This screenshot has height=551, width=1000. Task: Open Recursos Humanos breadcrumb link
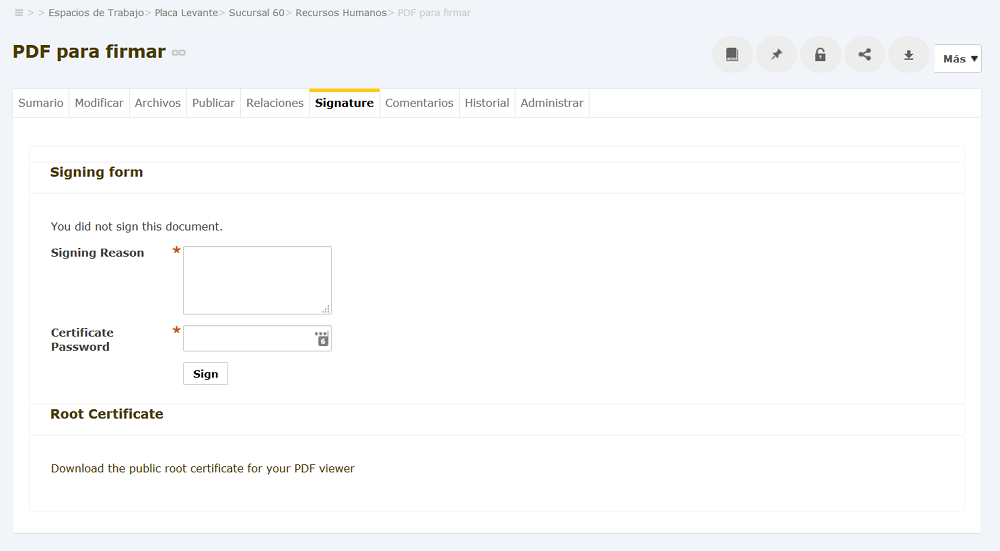(341, 13)
